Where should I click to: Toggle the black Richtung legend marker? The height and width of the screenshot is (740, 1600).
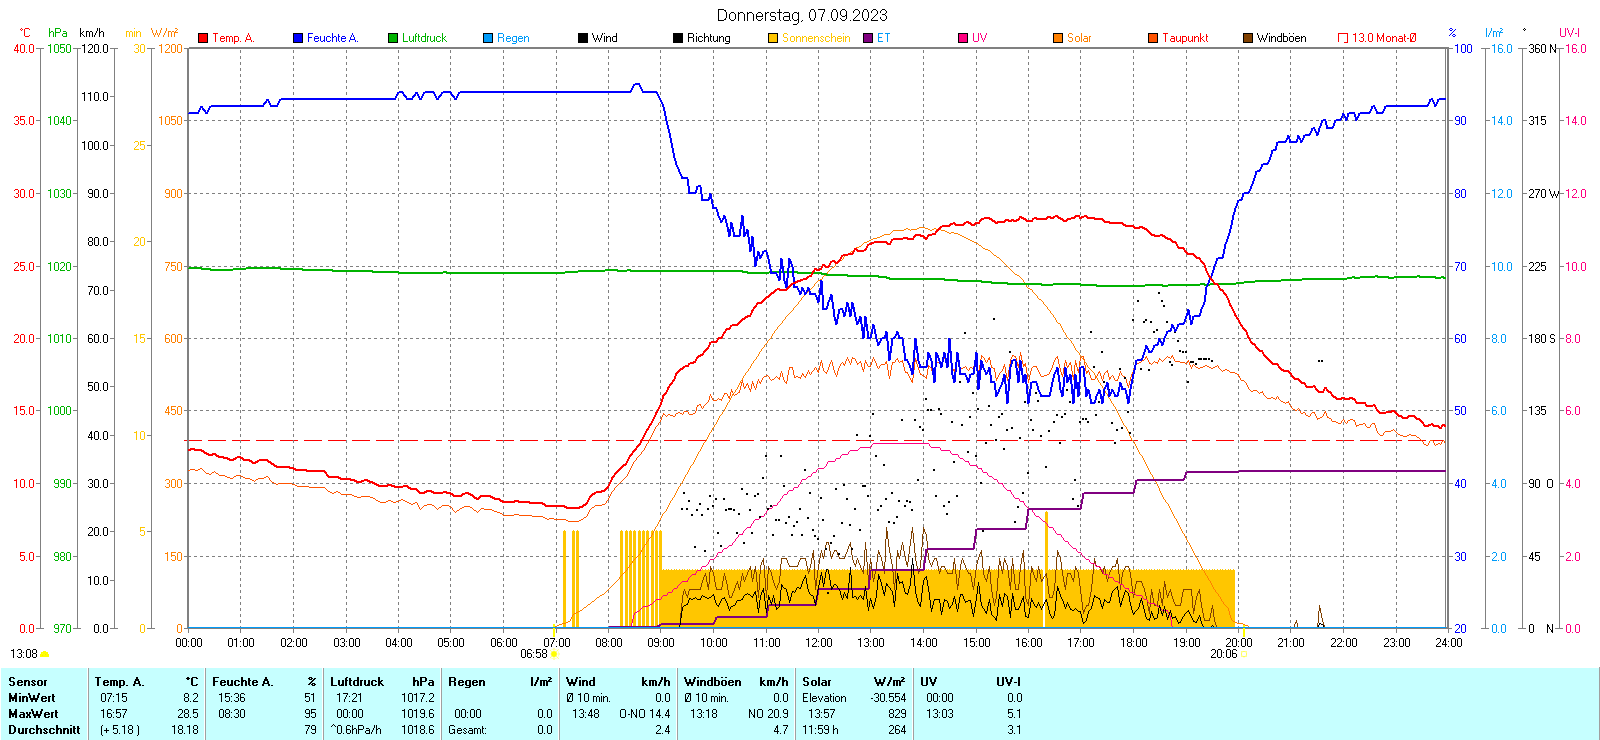coord(678,38)
